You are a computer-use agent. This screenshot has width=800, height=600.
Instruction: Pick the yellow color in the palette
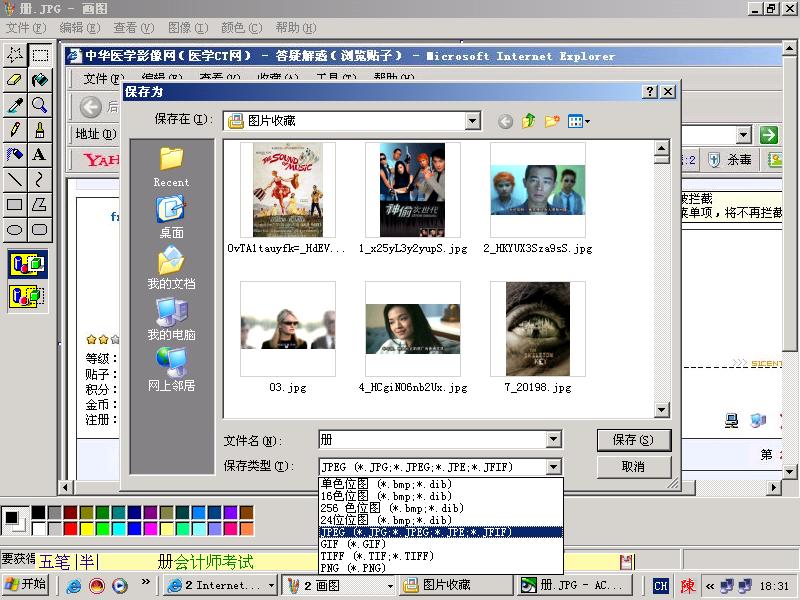click(87, 529)
